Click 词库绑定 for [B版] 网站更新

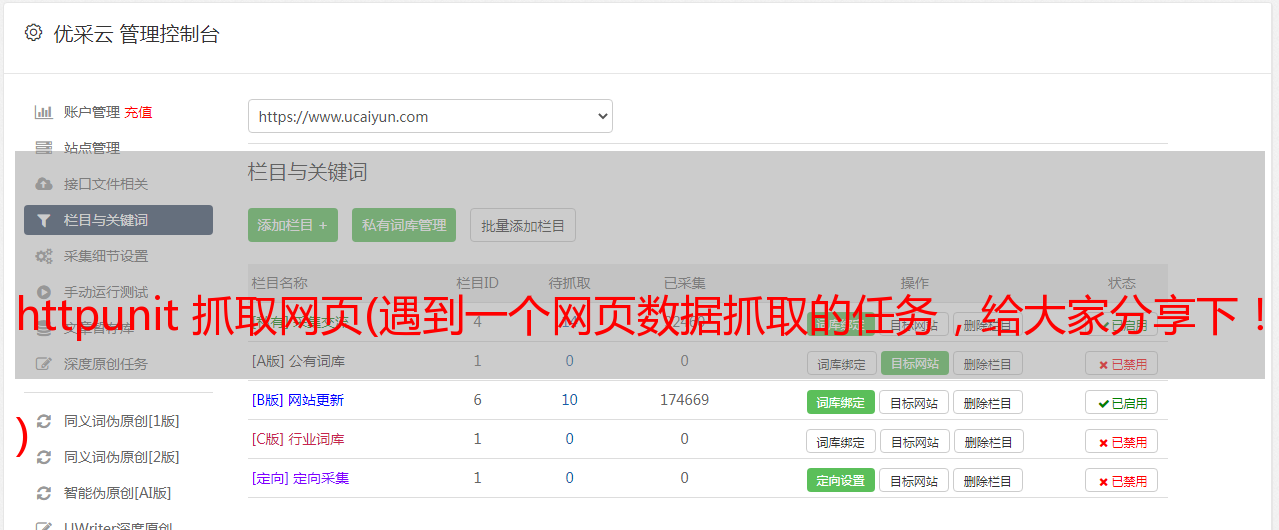click(841, 402)
